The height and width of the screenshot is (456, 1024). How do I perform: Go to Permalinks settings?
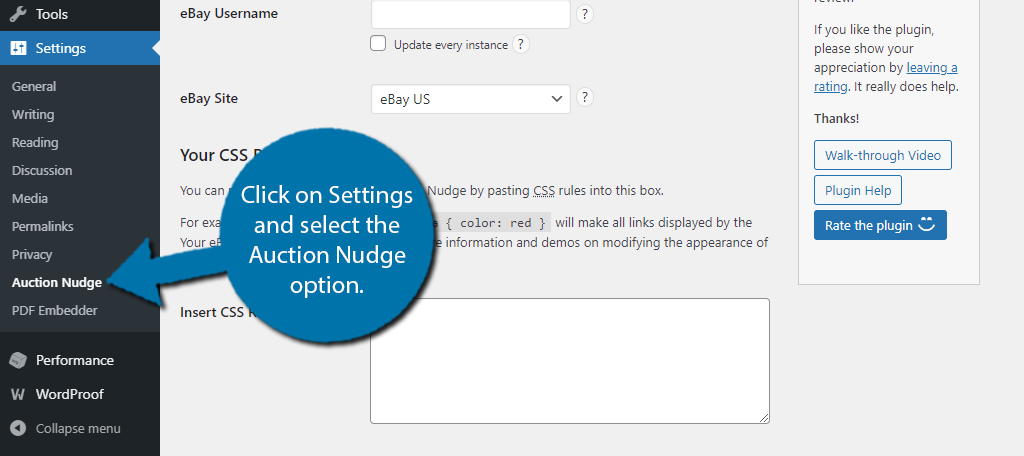[x=42, y=227]
